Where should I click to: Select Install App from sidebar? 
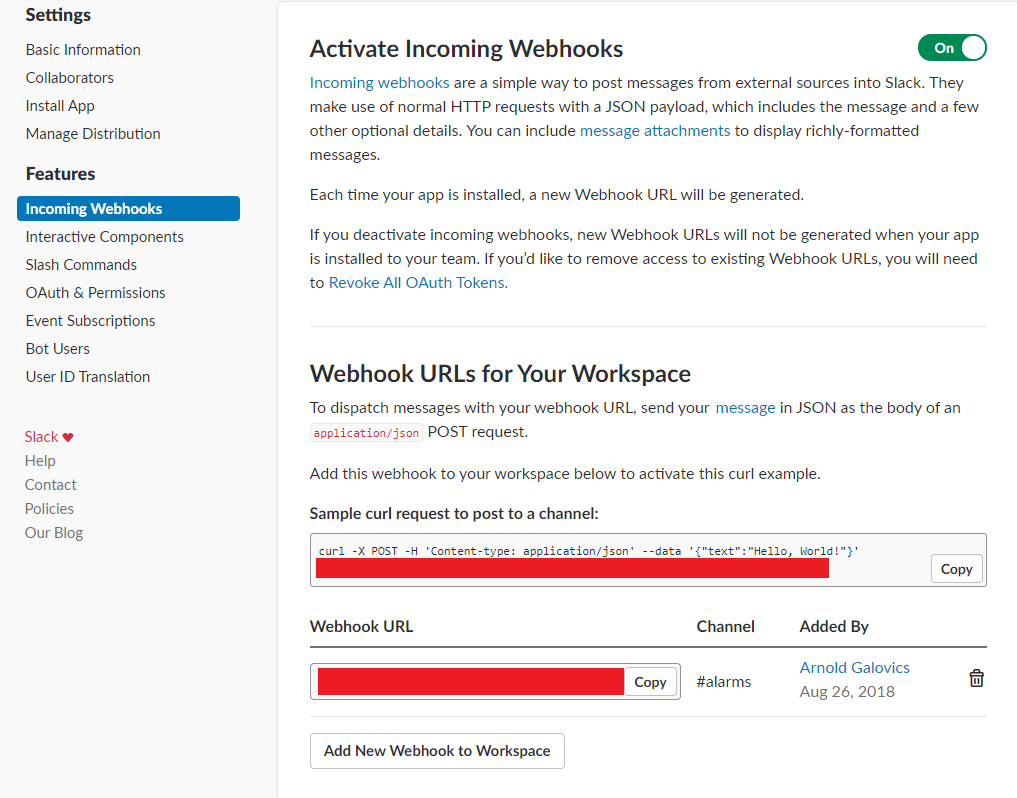tap(60, 106)
